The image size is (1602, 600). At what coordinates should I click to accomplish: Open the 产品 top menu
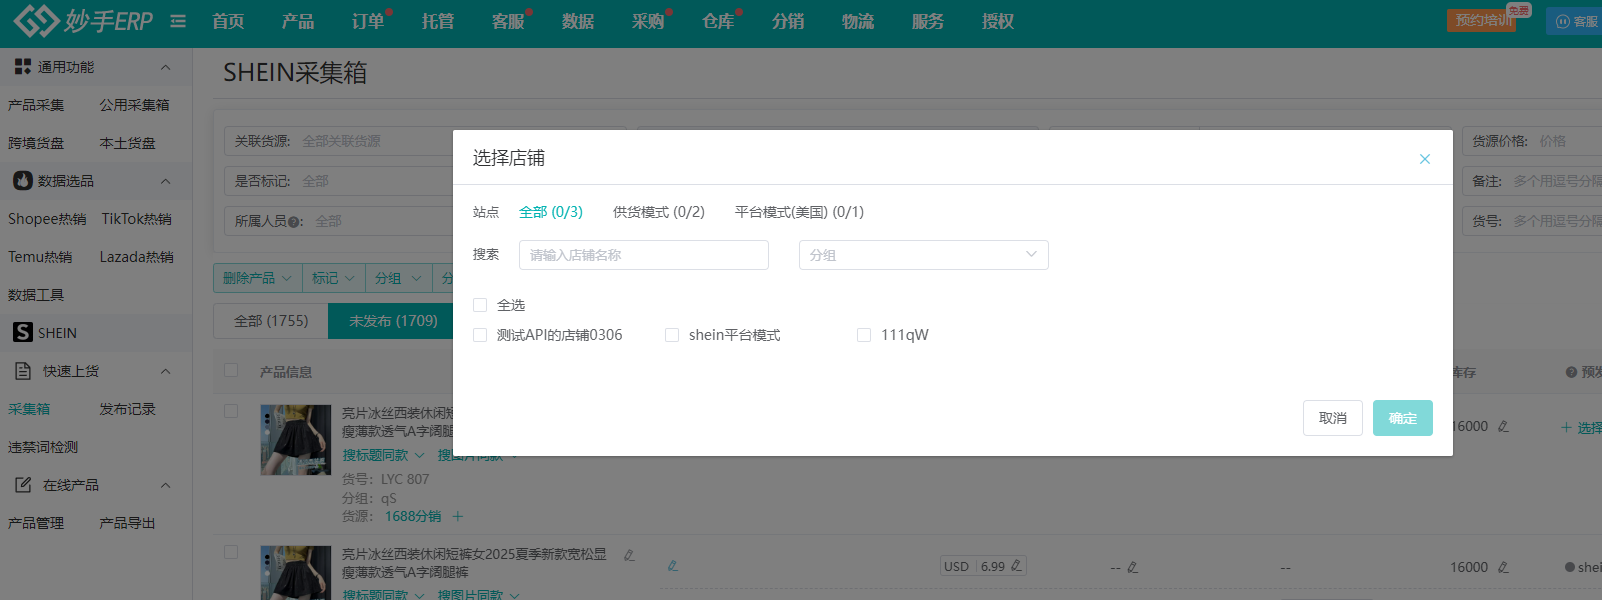[298, 21]
